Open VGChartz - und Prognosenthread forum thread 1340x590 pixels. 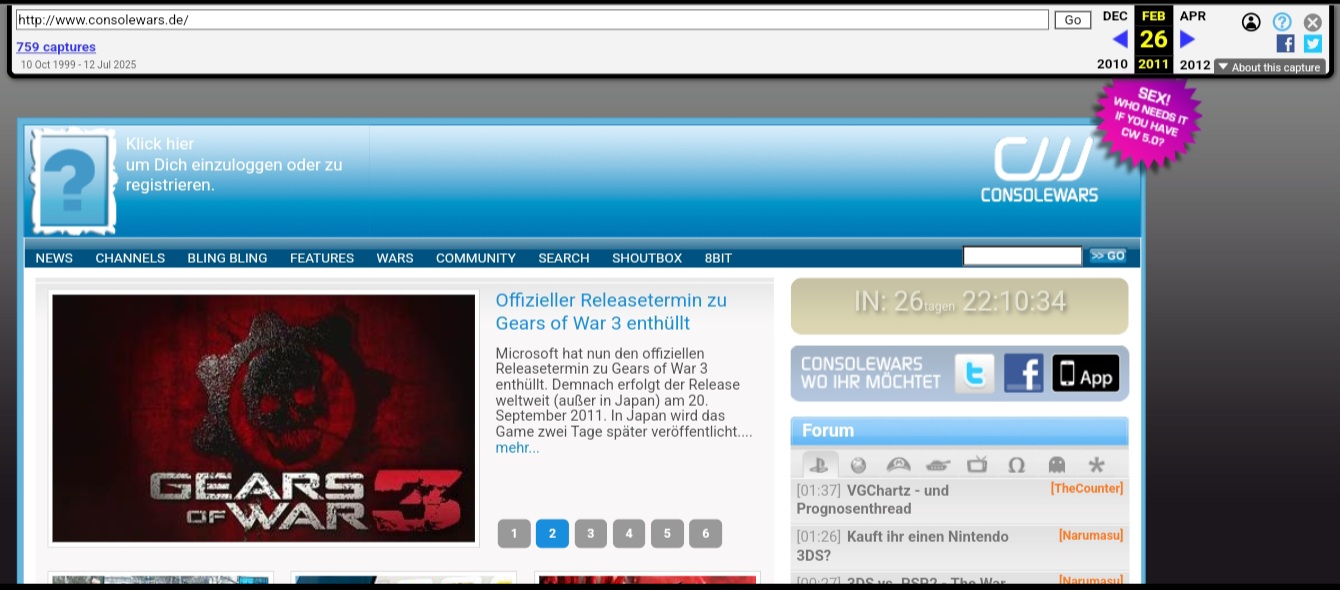(x=873, y=499)
